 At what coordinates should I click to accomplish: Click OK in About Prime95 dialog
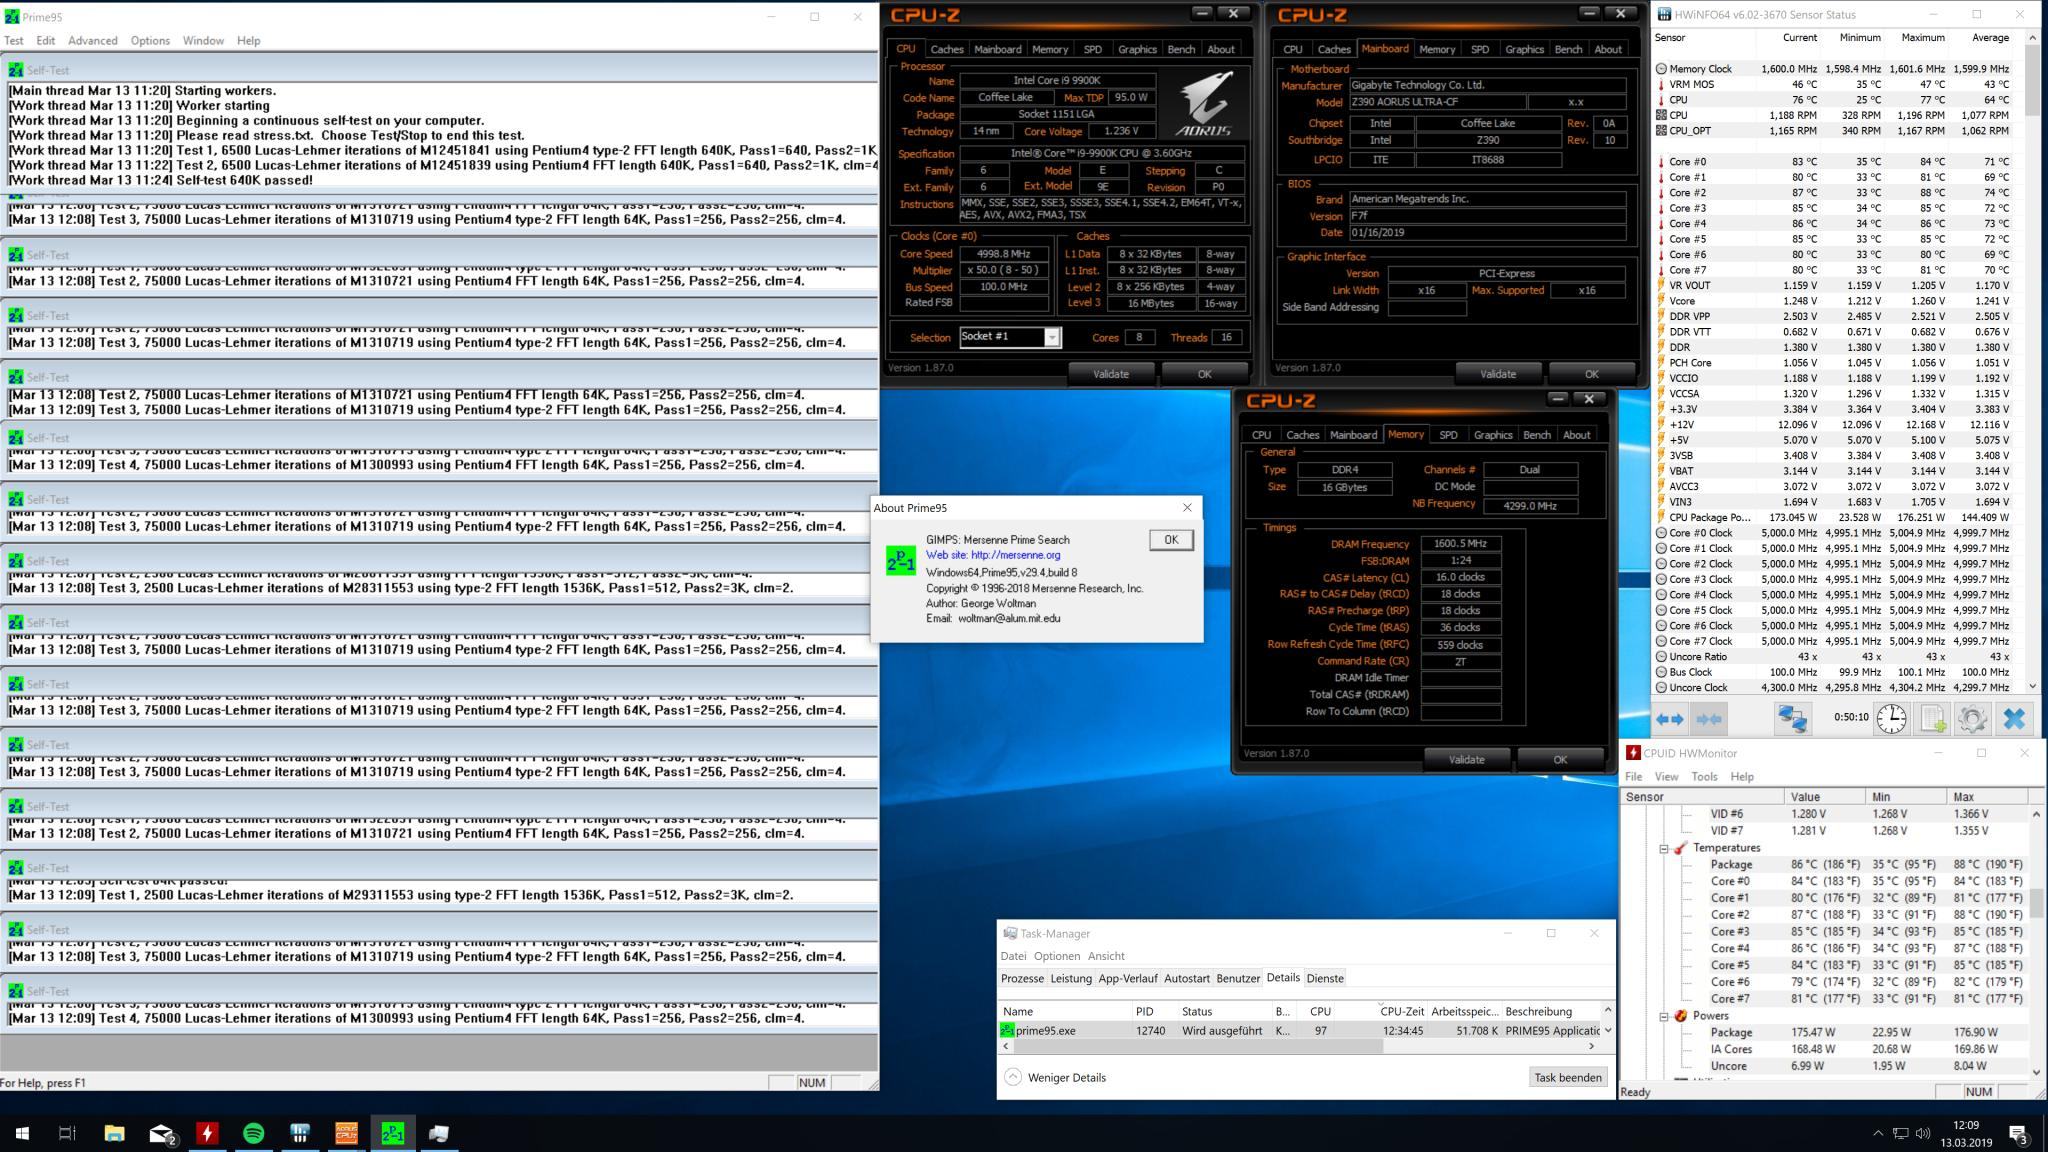1171,540
